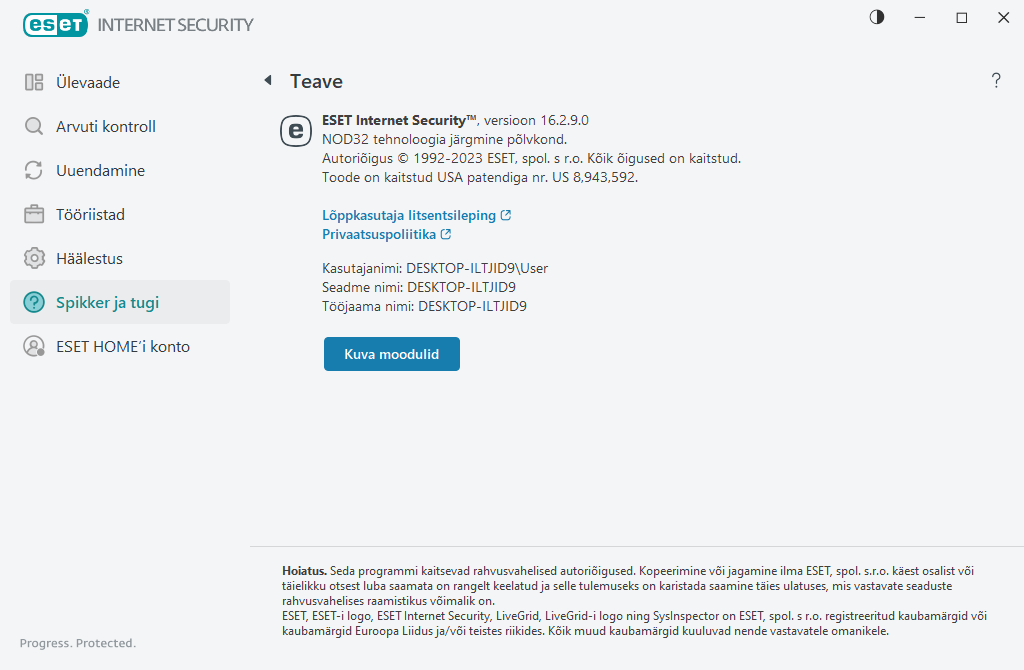Select Arvuti kontroll in the sidebar
The image size is (1024, 670).
tap(105, 127)
